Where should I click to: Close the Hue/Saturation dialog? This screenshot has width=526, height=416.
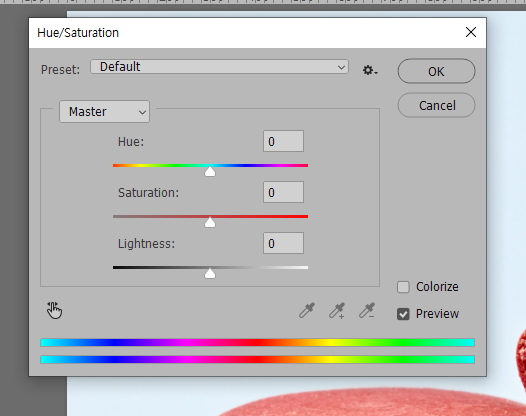pos(471,32)
